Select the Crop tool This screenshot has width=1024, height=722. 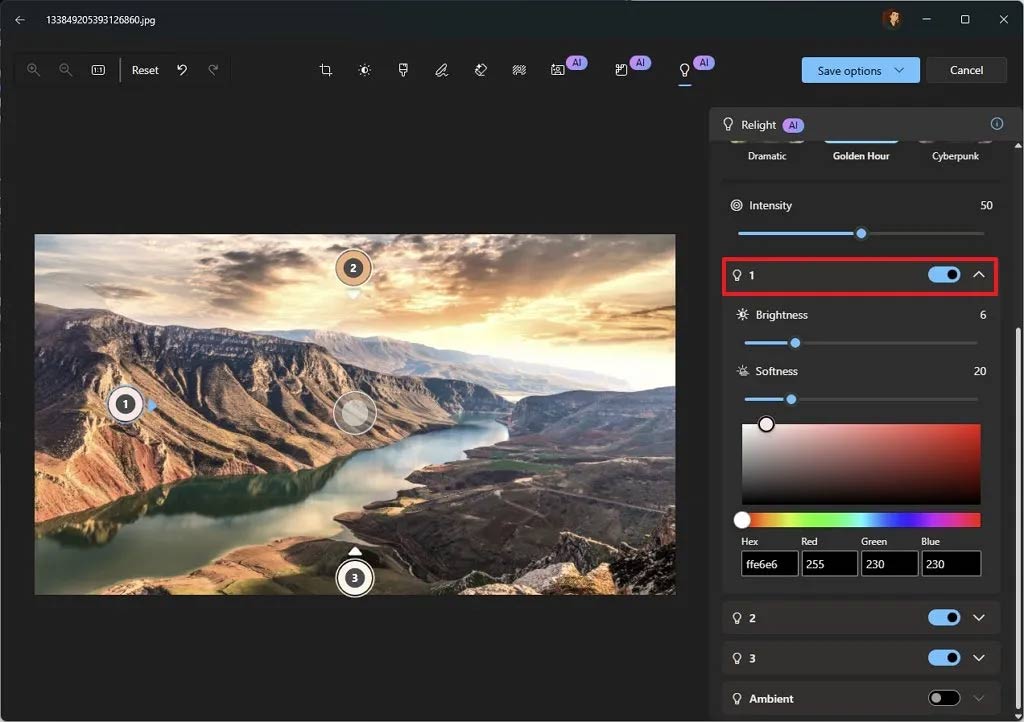(x=325, y=70)
